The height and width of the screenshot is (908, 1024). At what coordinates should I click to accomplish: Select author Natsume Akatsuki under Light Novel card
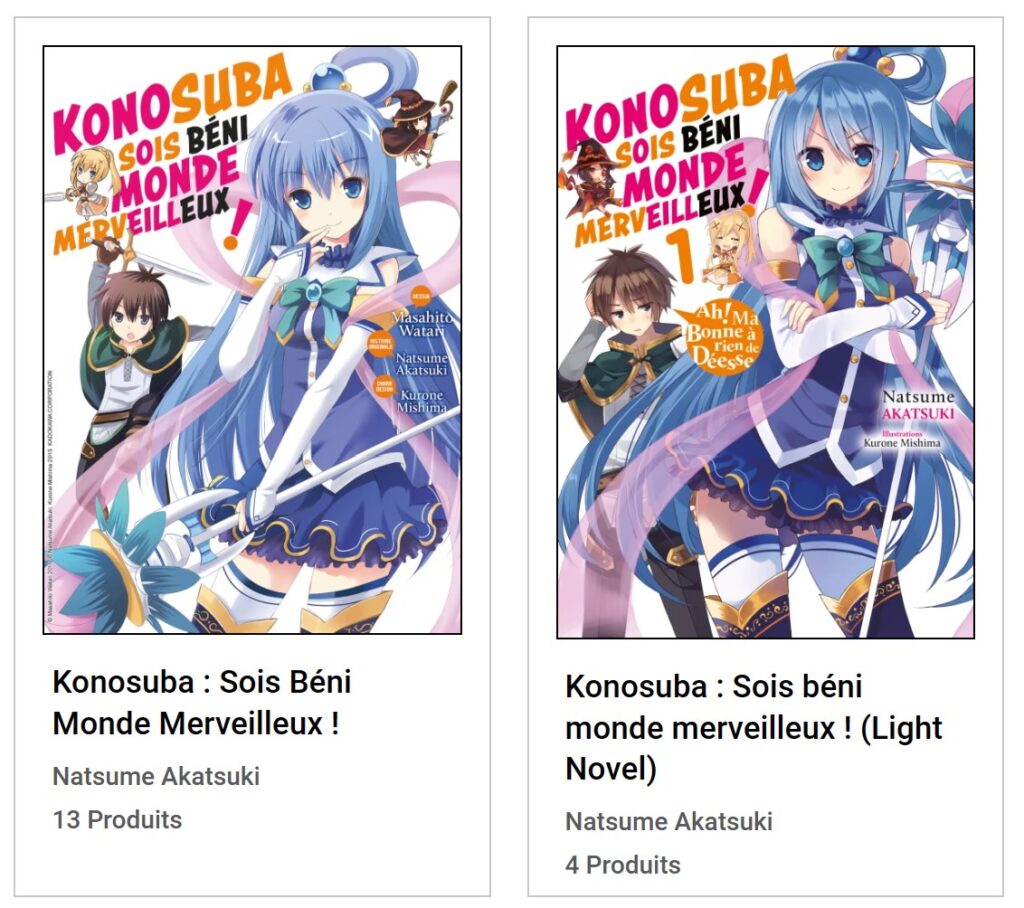669,821
